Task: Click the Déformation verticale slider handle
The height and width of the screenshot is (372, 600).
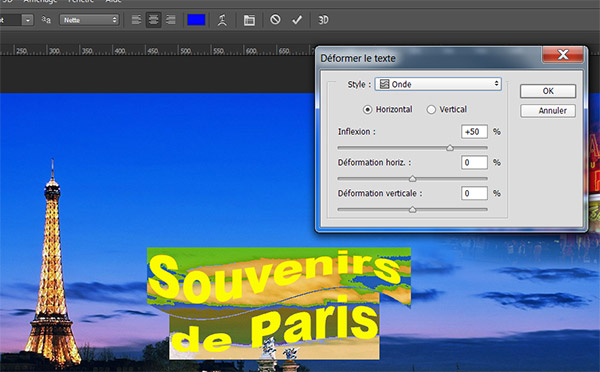Action: (412, 210)
